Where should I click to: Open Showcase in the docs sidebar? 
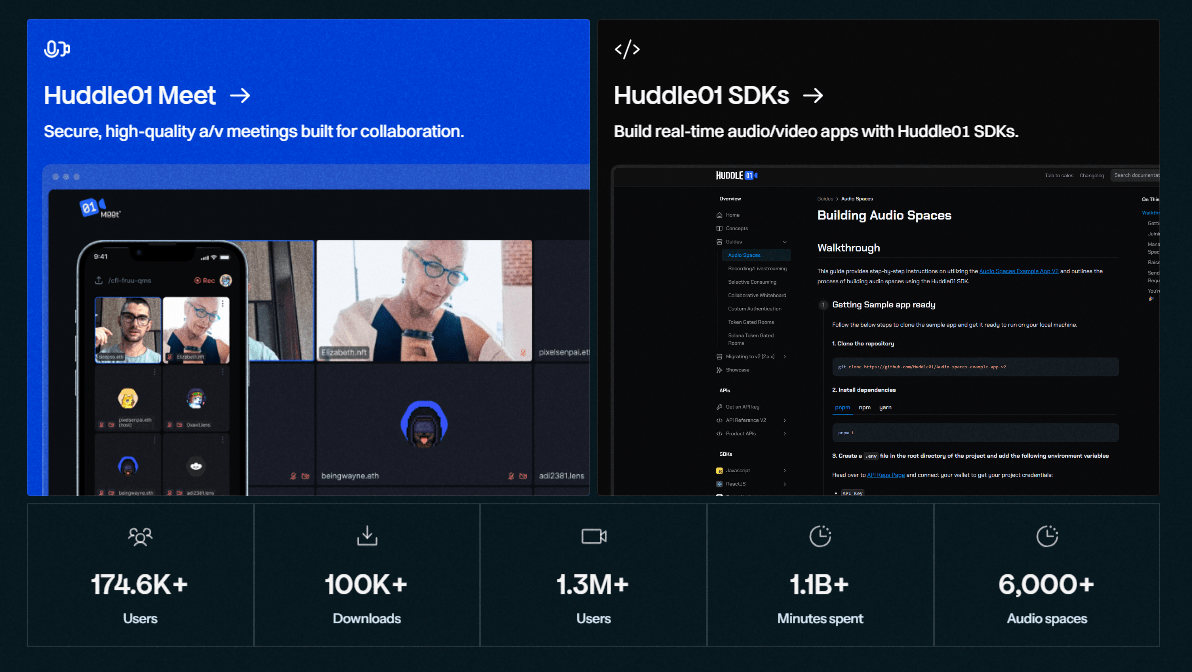[x=733, y=370]
